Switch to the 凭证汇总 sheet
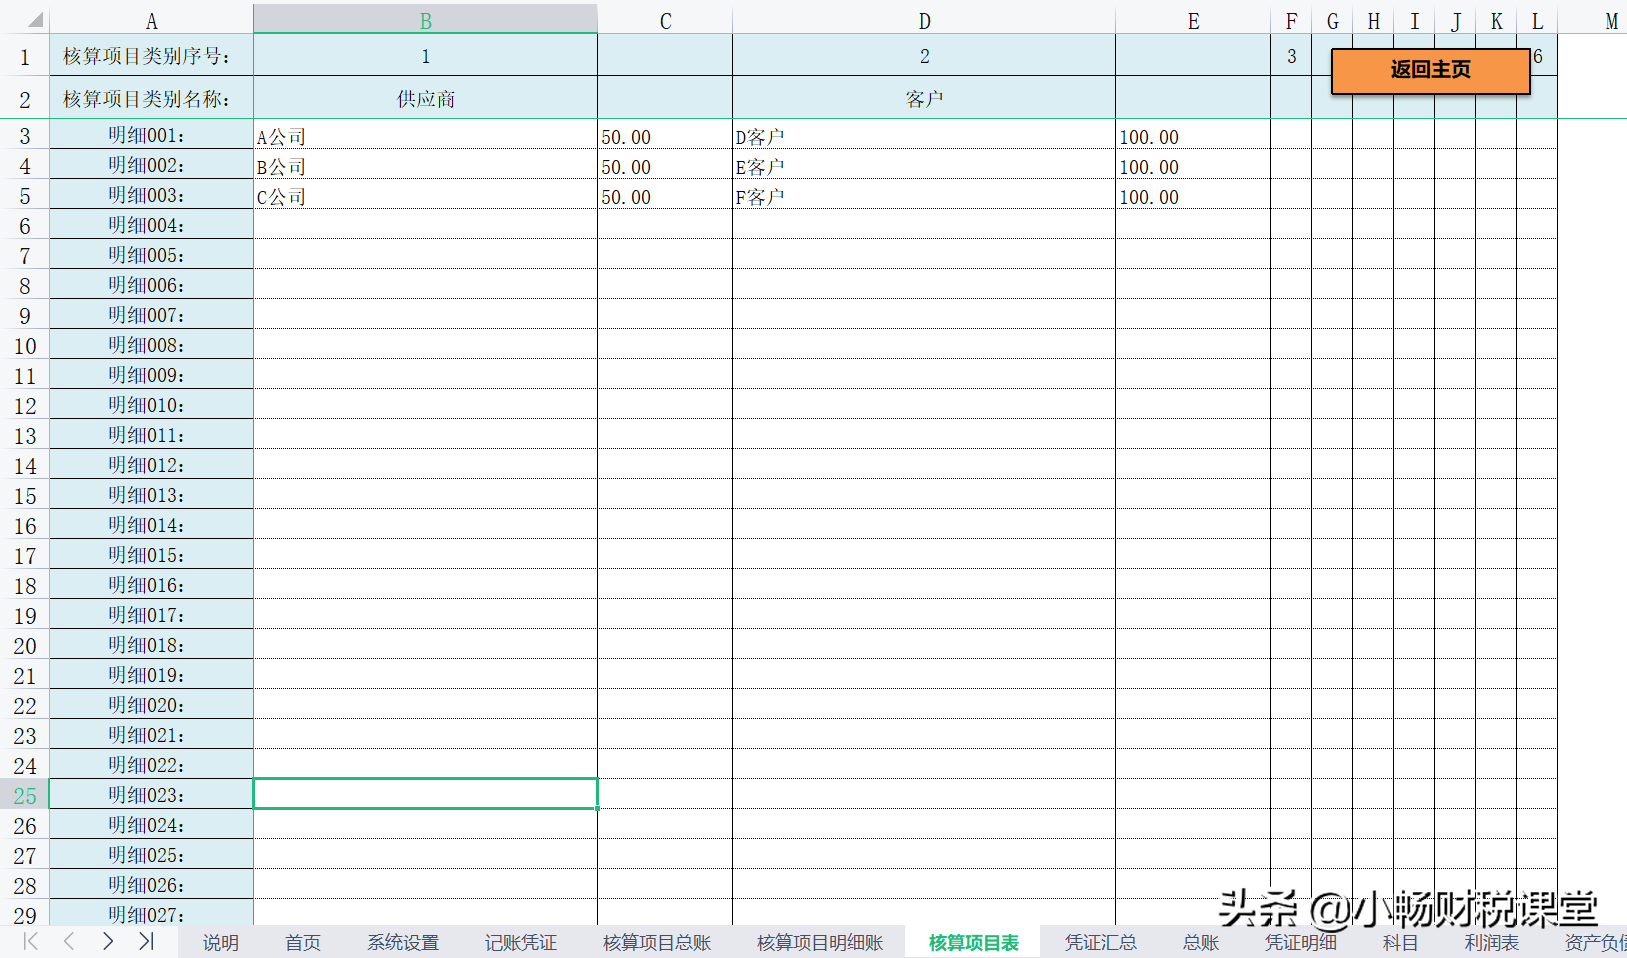Viewport: 1627px width, 958px height. tap(1101, 941)
